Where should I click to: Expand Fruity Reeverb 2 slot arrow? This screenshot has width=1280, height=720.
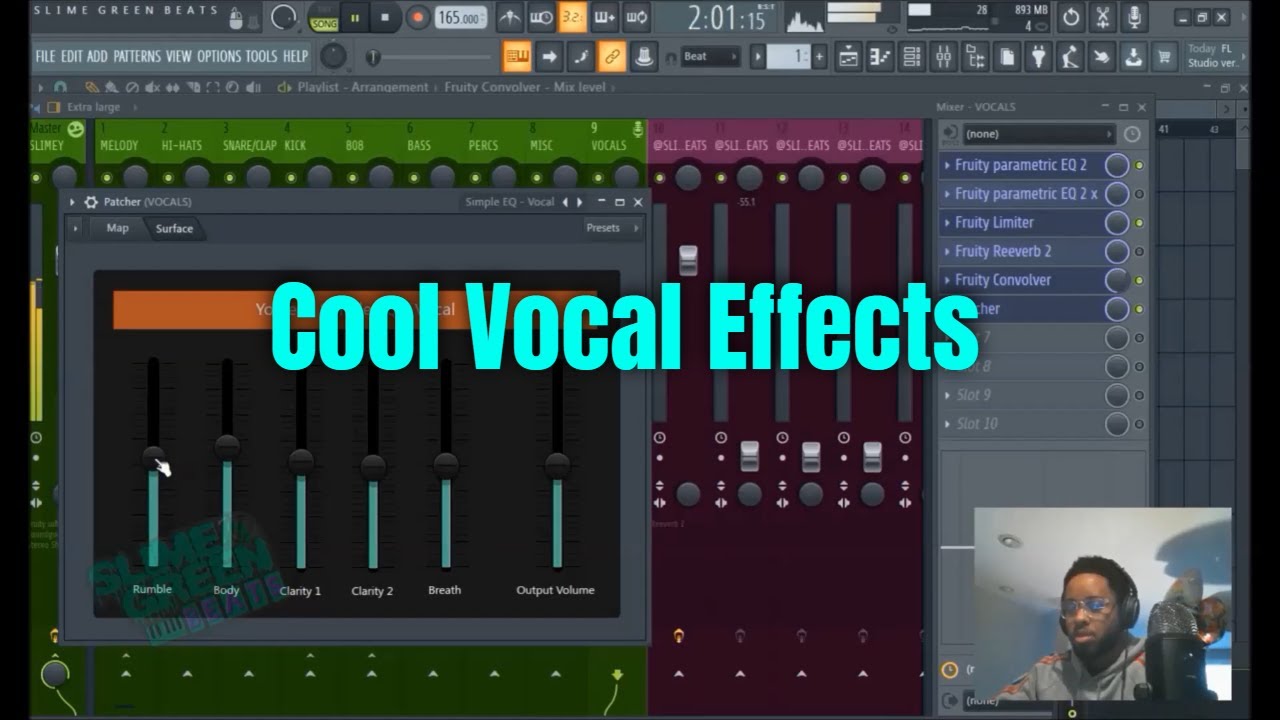click(947, 252)
